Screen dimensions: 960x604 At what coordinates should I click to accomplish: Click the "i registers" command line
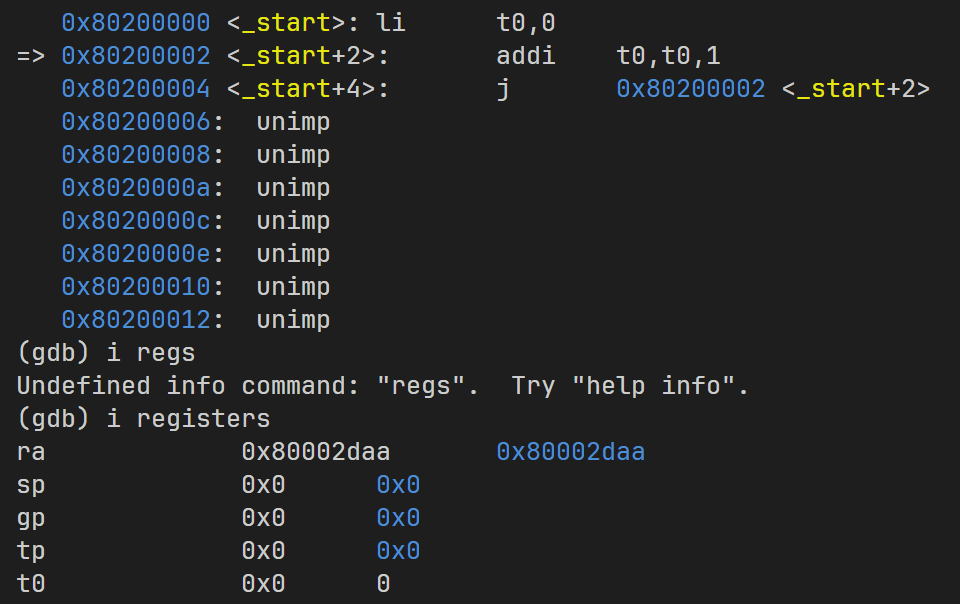[x=188, y=419]
